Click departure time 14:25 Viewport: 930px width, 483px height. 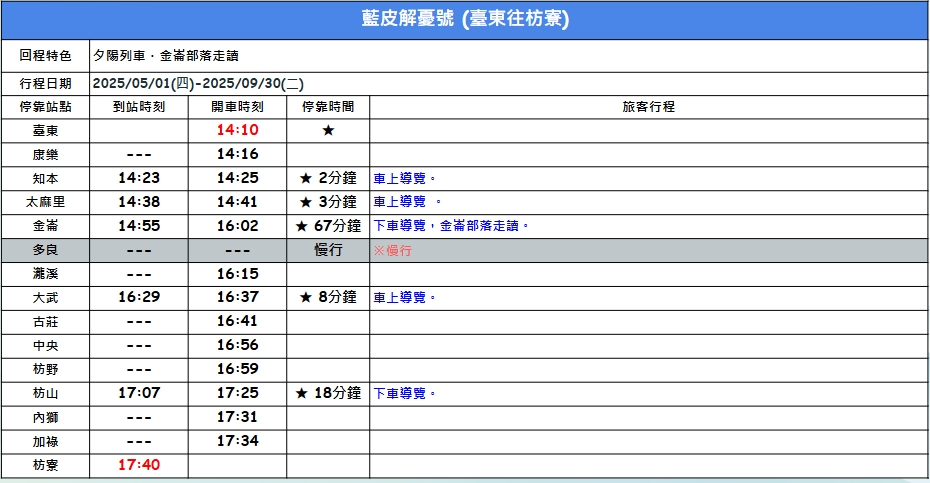pyautogui.click(x=237, y=178)
